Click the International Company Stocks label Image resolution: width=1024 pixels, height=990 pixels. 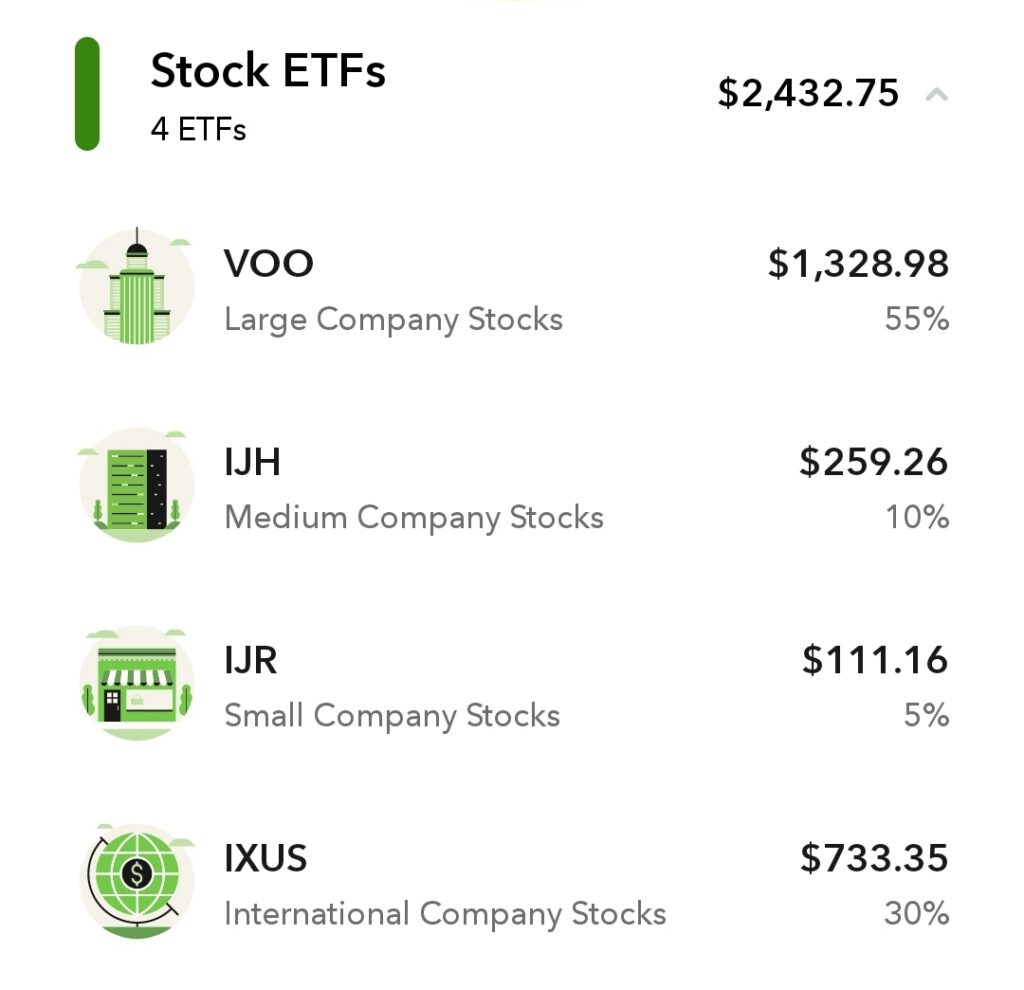click(445, 914)
